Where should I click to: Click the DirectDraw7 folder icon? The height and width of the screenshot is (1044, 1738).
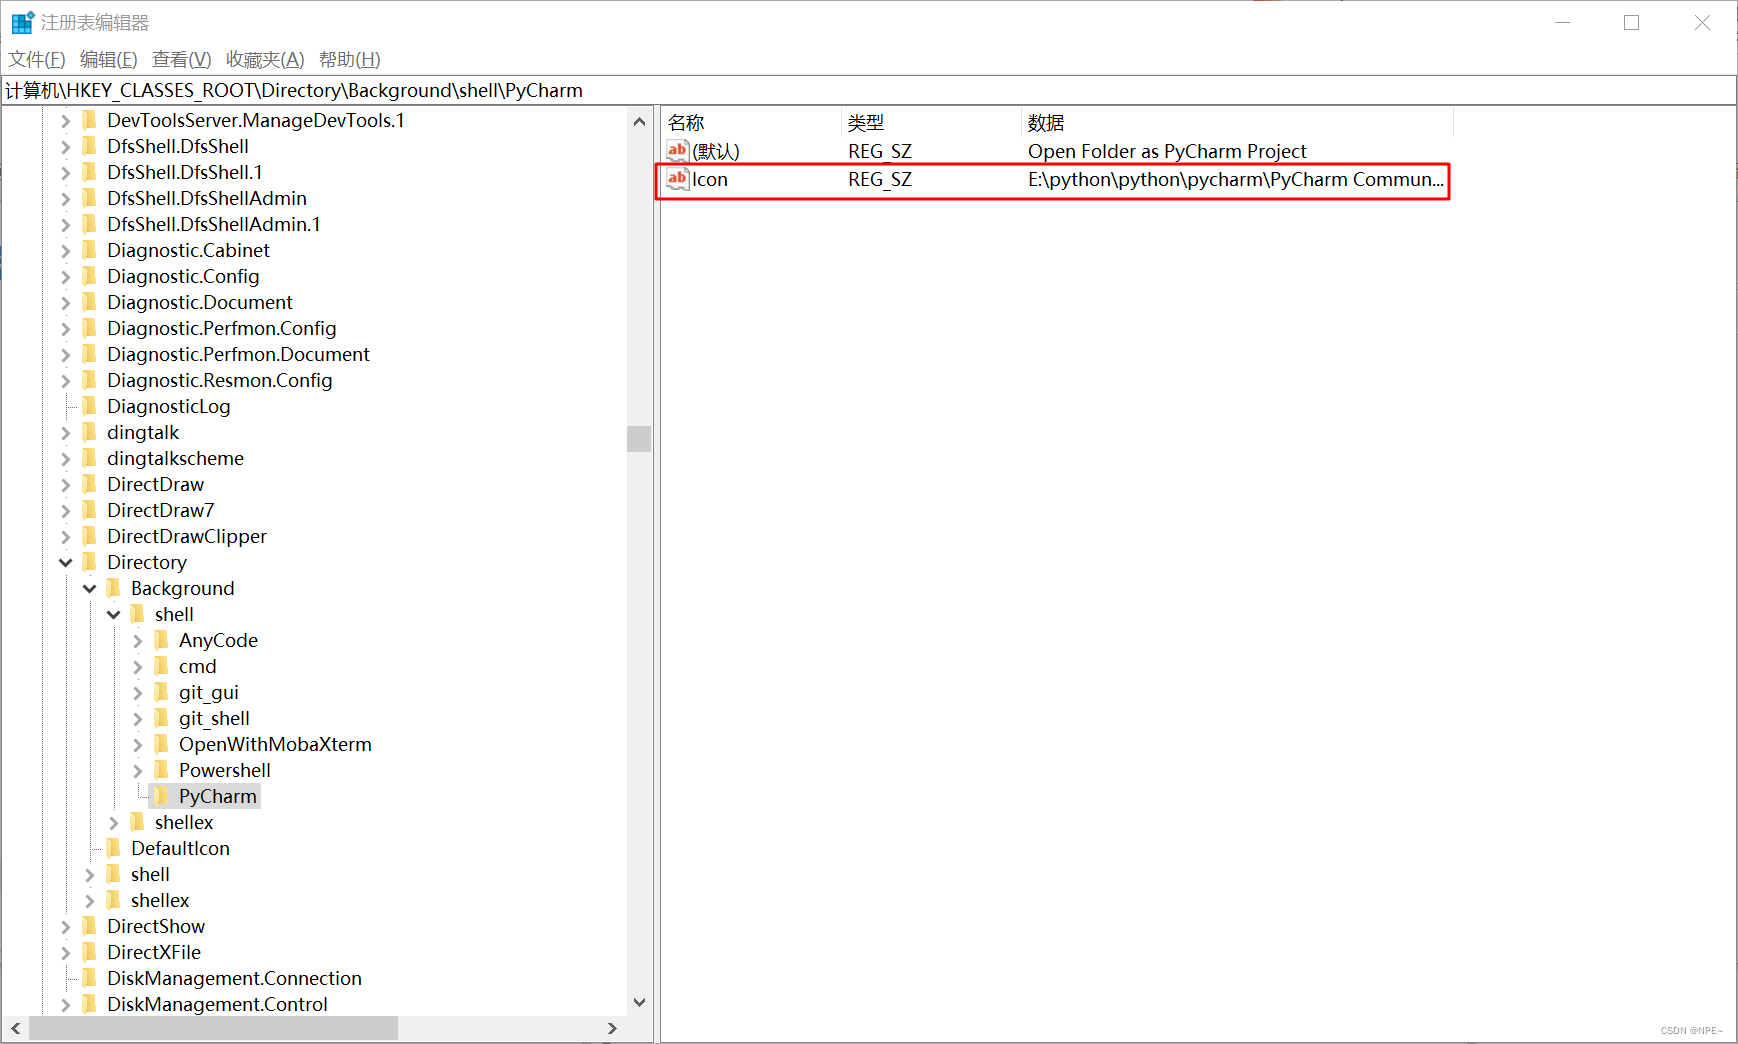click(90, 510)
